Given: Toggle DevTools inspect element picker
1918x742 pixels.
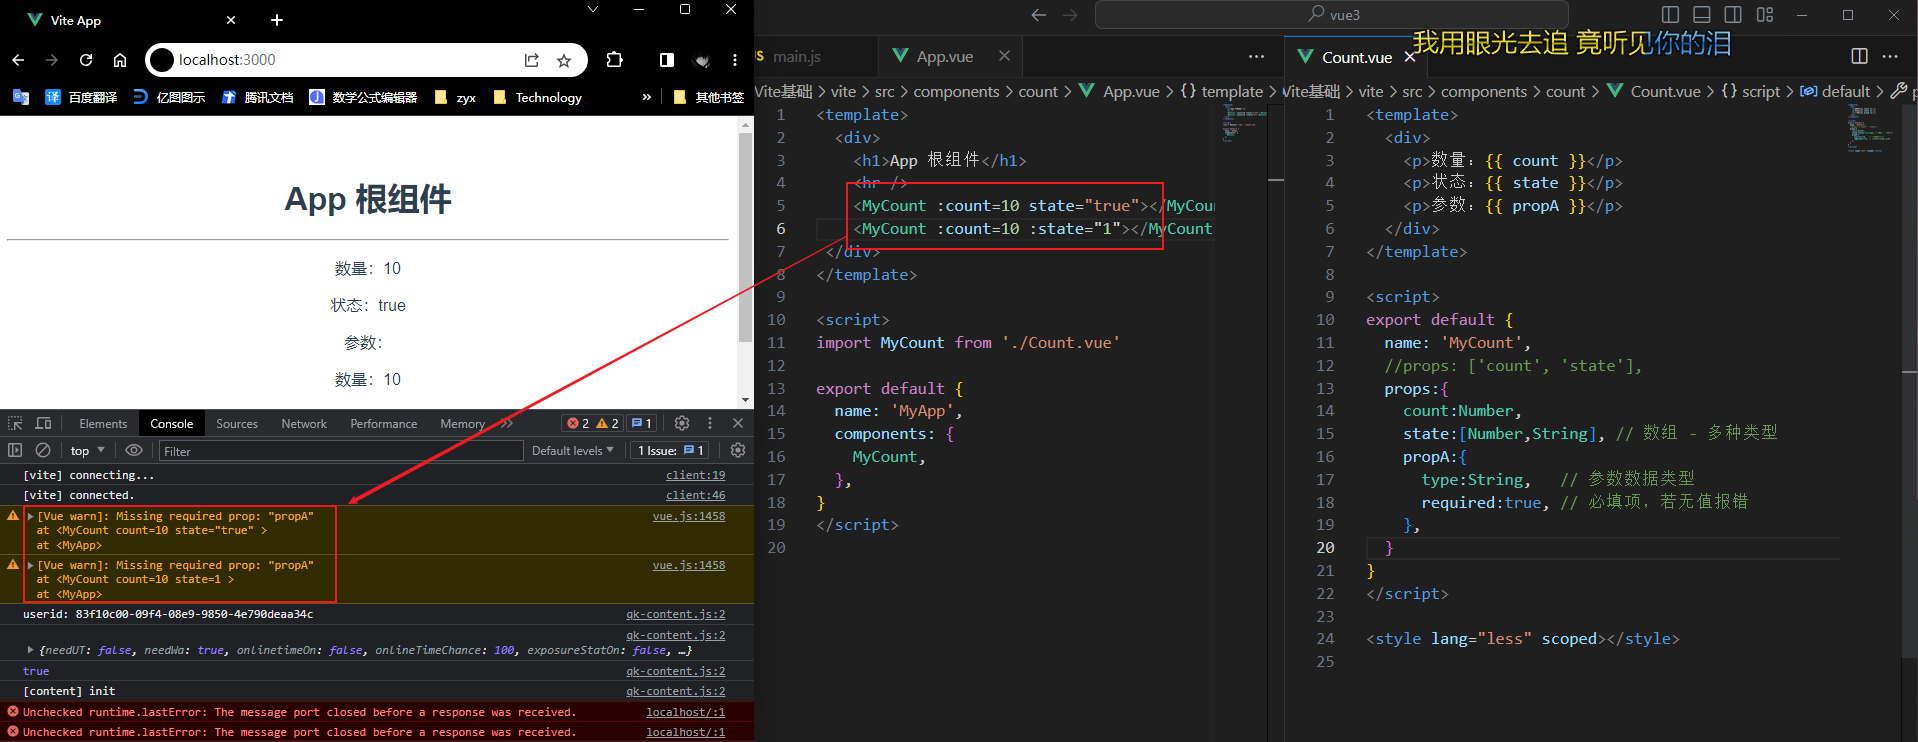Looking at the screenshot, I should [15, 423].
